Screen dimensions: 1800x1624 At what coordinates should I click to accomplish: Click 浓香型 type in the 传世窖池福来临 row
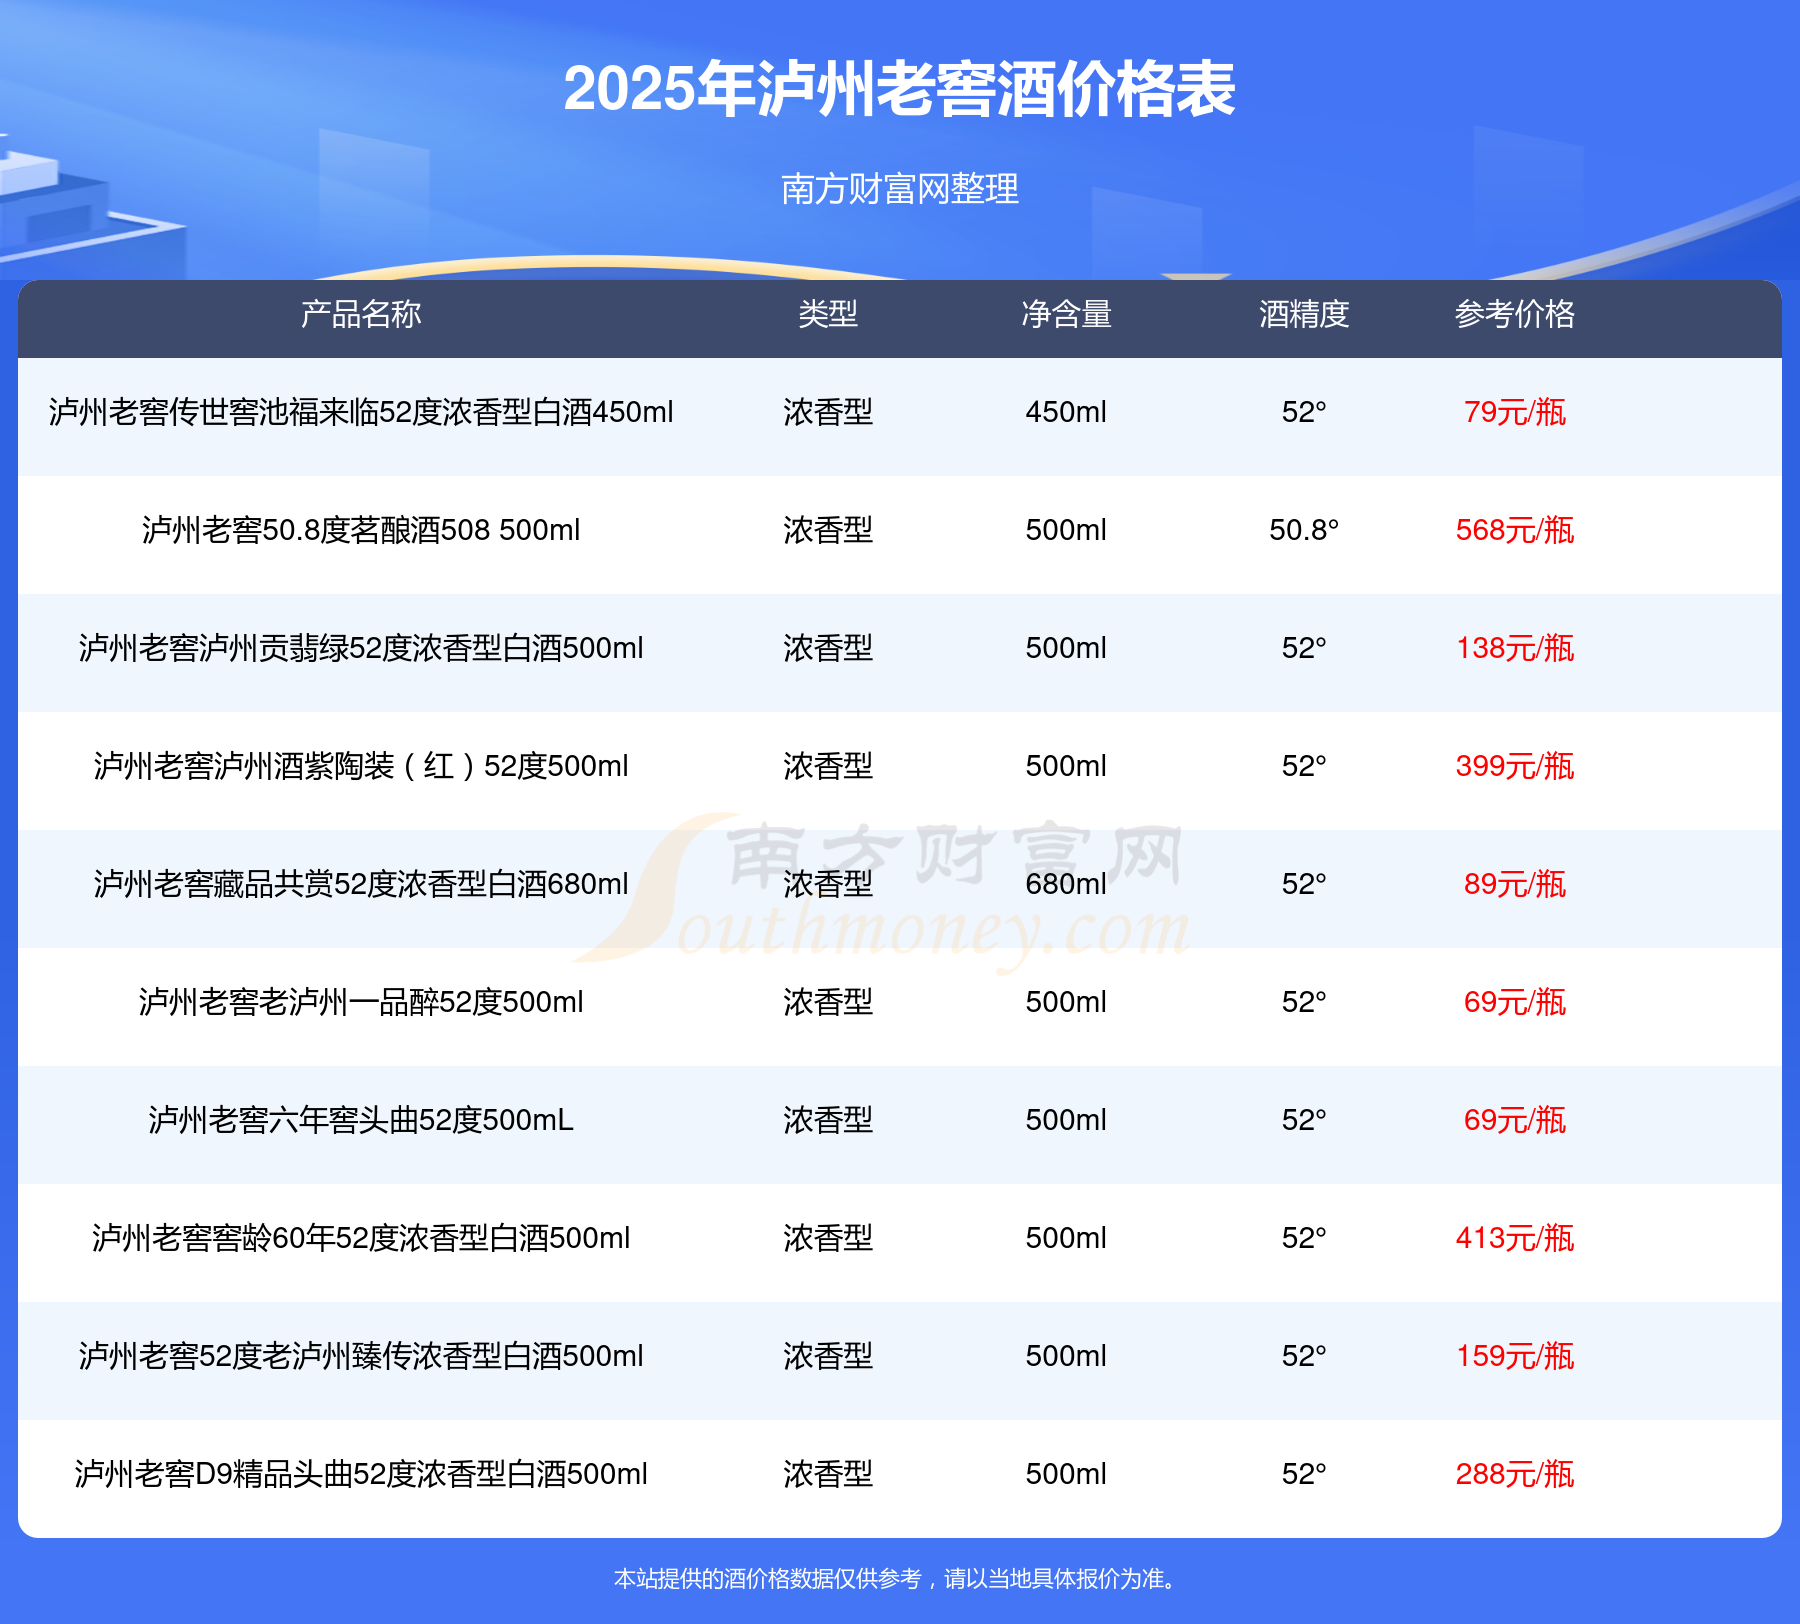pos(828,412)
